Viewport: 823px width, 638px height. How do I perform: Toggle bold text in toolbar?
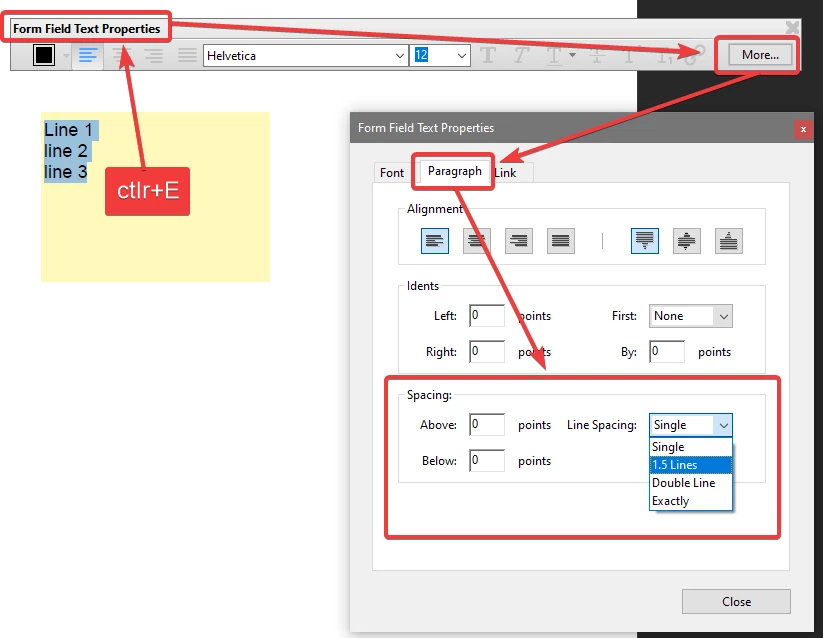pyautogui.click(x=488, y=55)
